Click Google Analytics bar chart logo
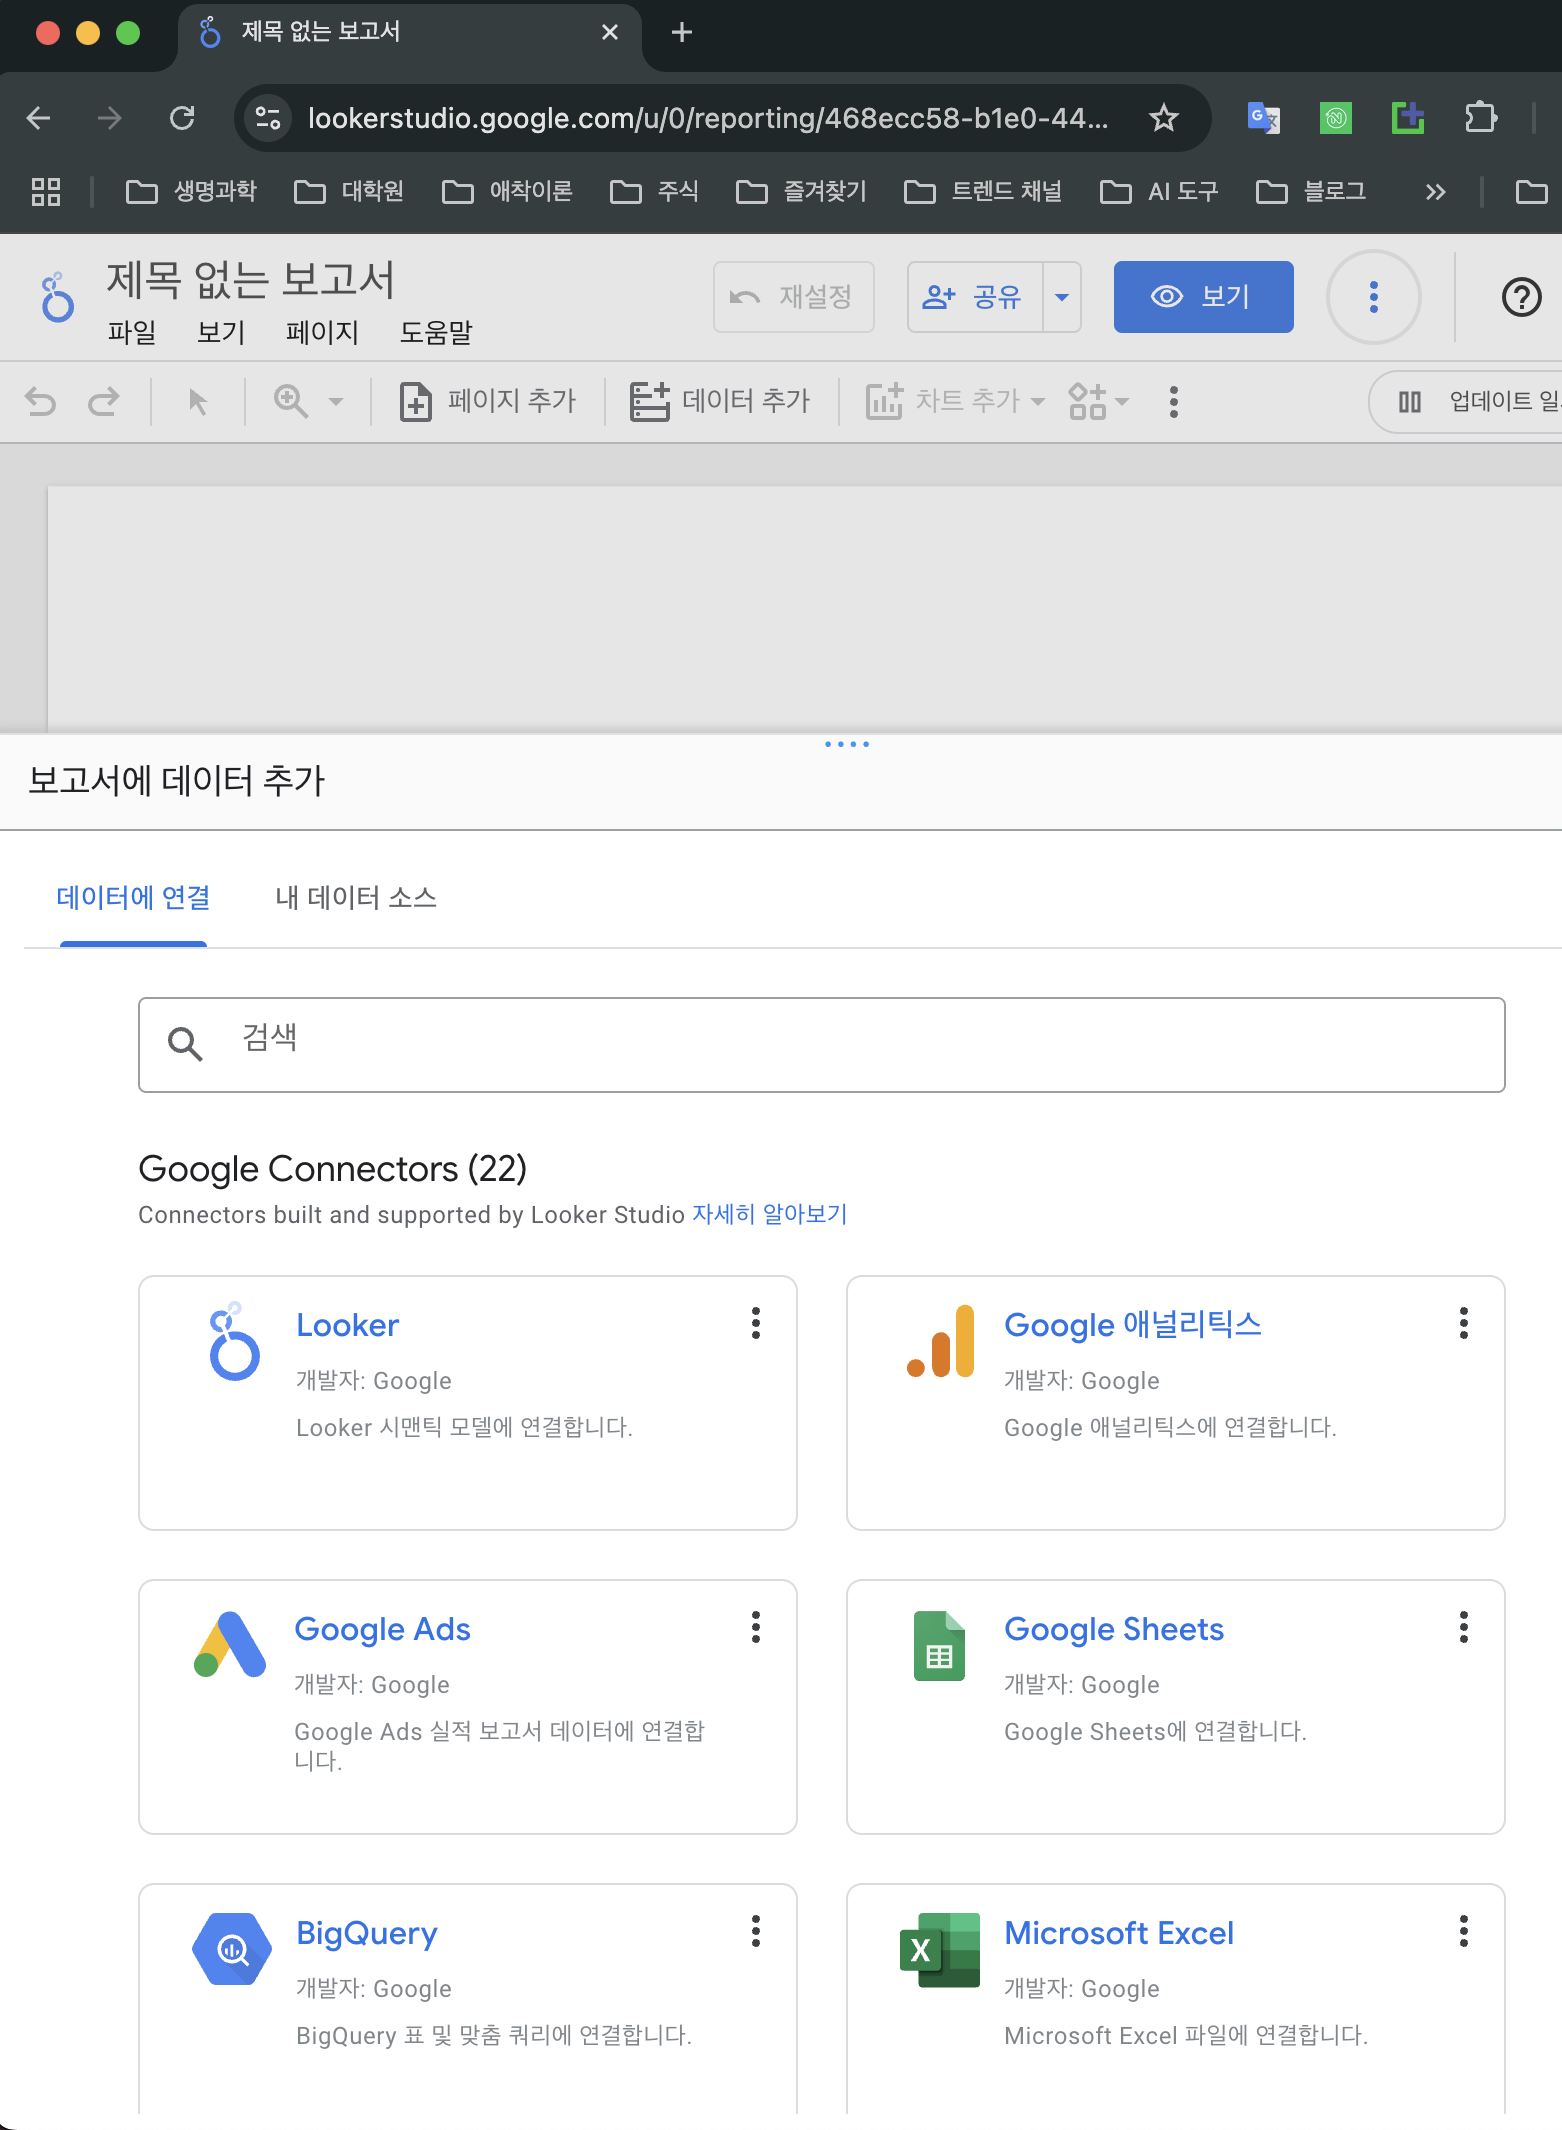This screenshot has width=1562, height=2130. click(940, 1341)
